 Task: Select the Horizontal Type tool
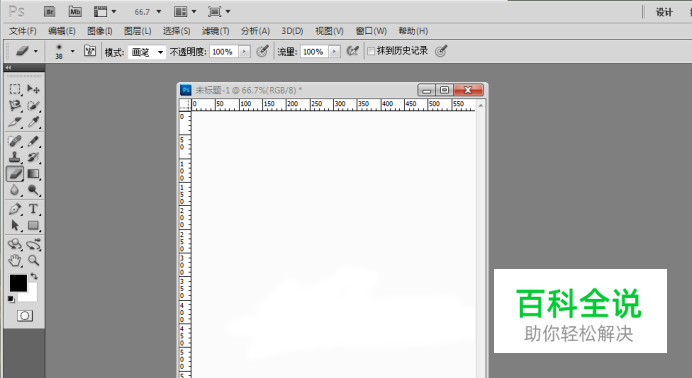[33, 209]
